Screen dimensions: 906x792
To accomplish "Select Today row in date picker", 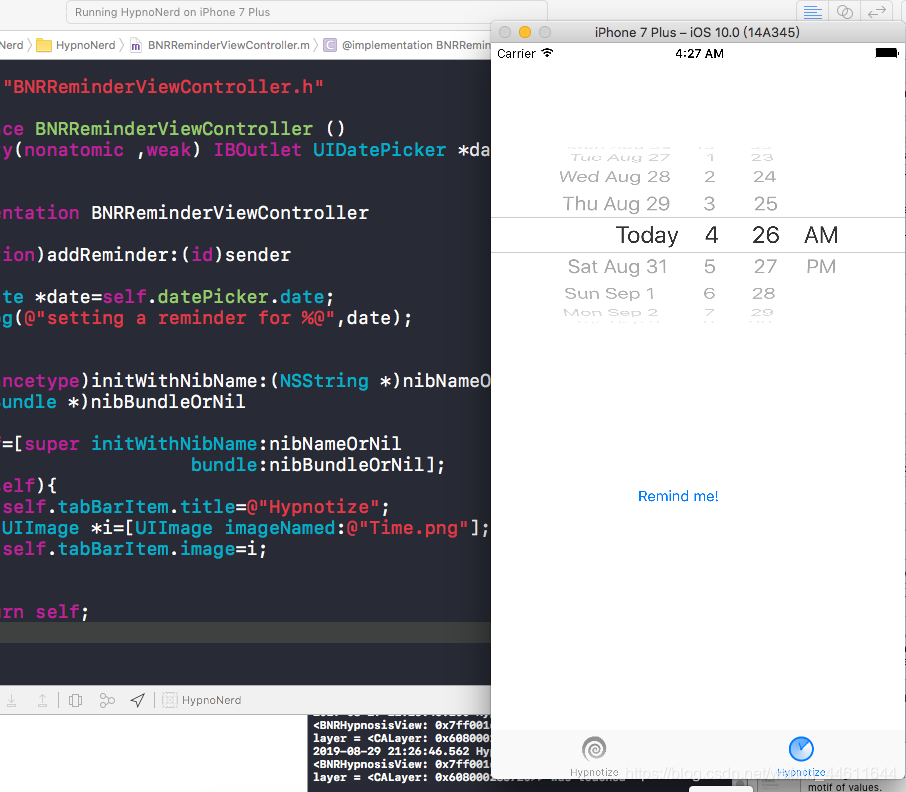I will (647, 235).
